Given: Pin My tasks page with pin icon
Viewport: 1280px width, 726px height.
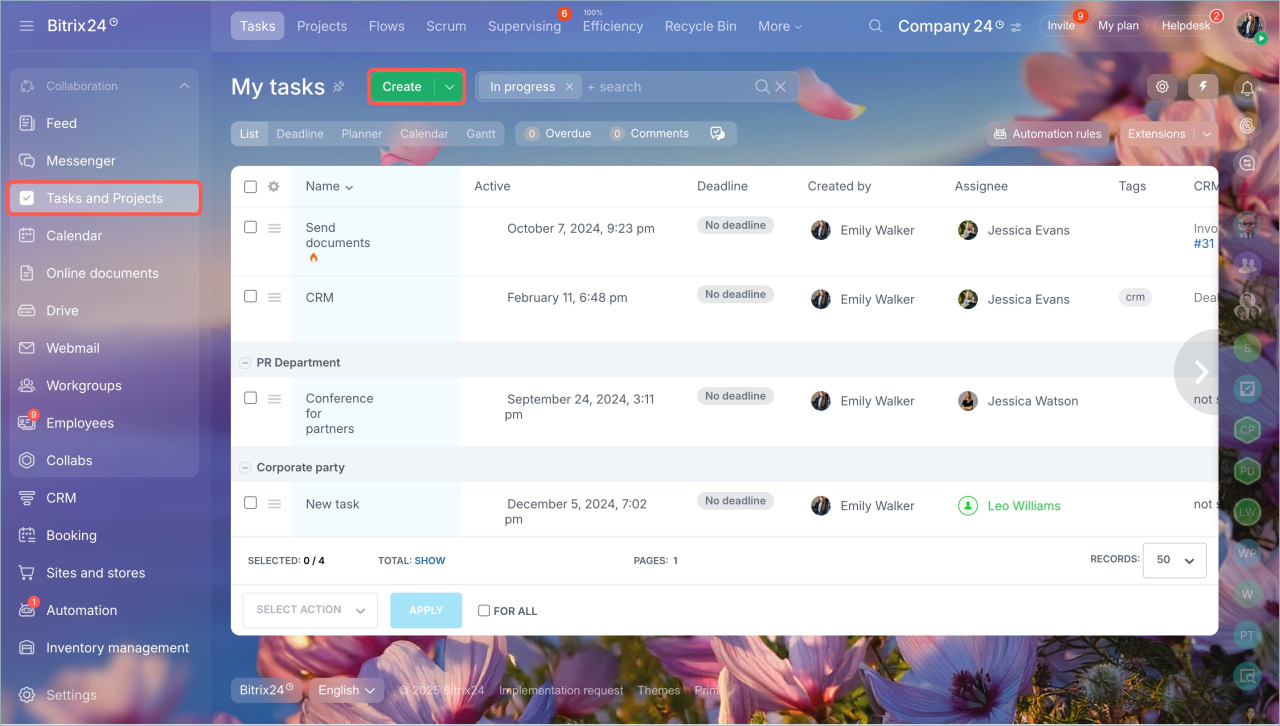Looking at the screenshot, I should click(x=339, y=87).
